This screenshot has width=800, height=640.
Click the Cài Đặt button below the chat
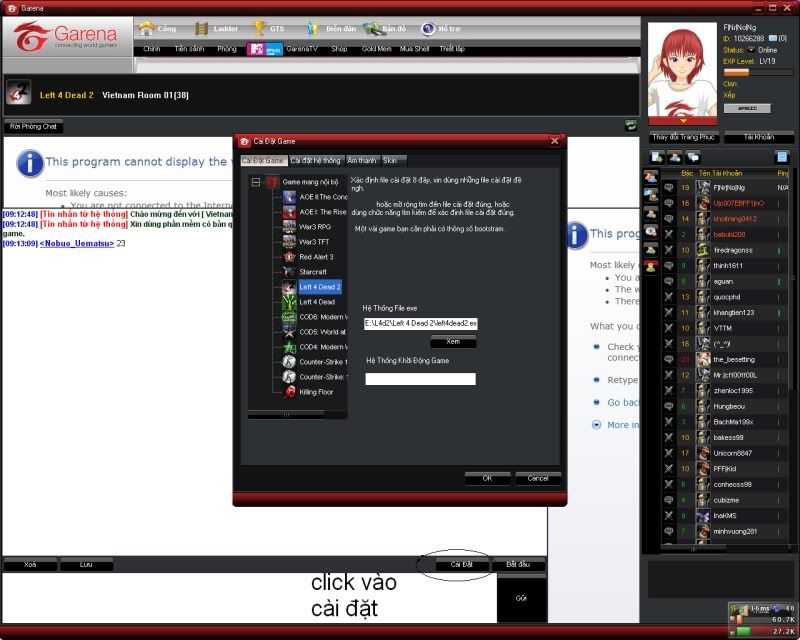click(462, 564)
